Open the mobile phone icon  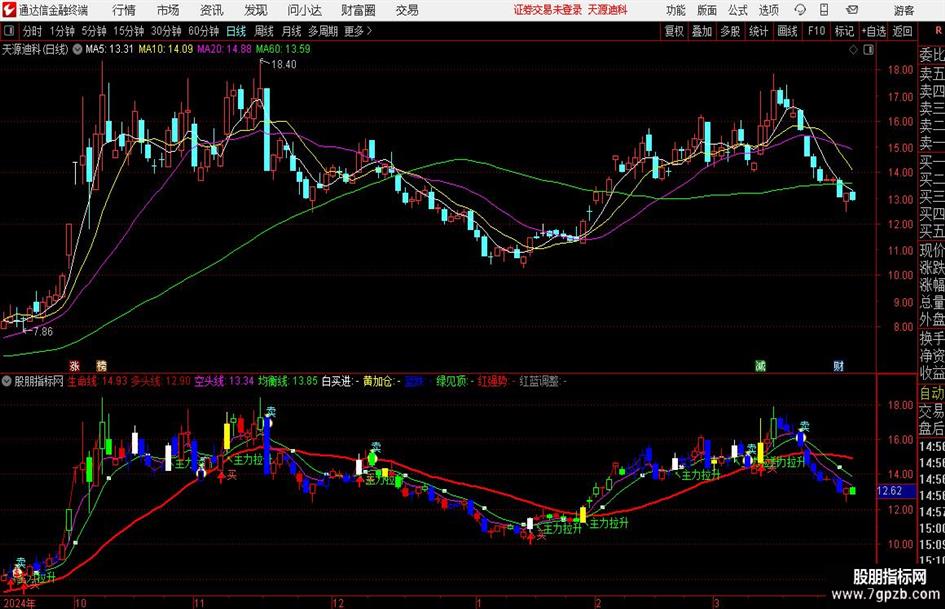[x=824, y=10]
